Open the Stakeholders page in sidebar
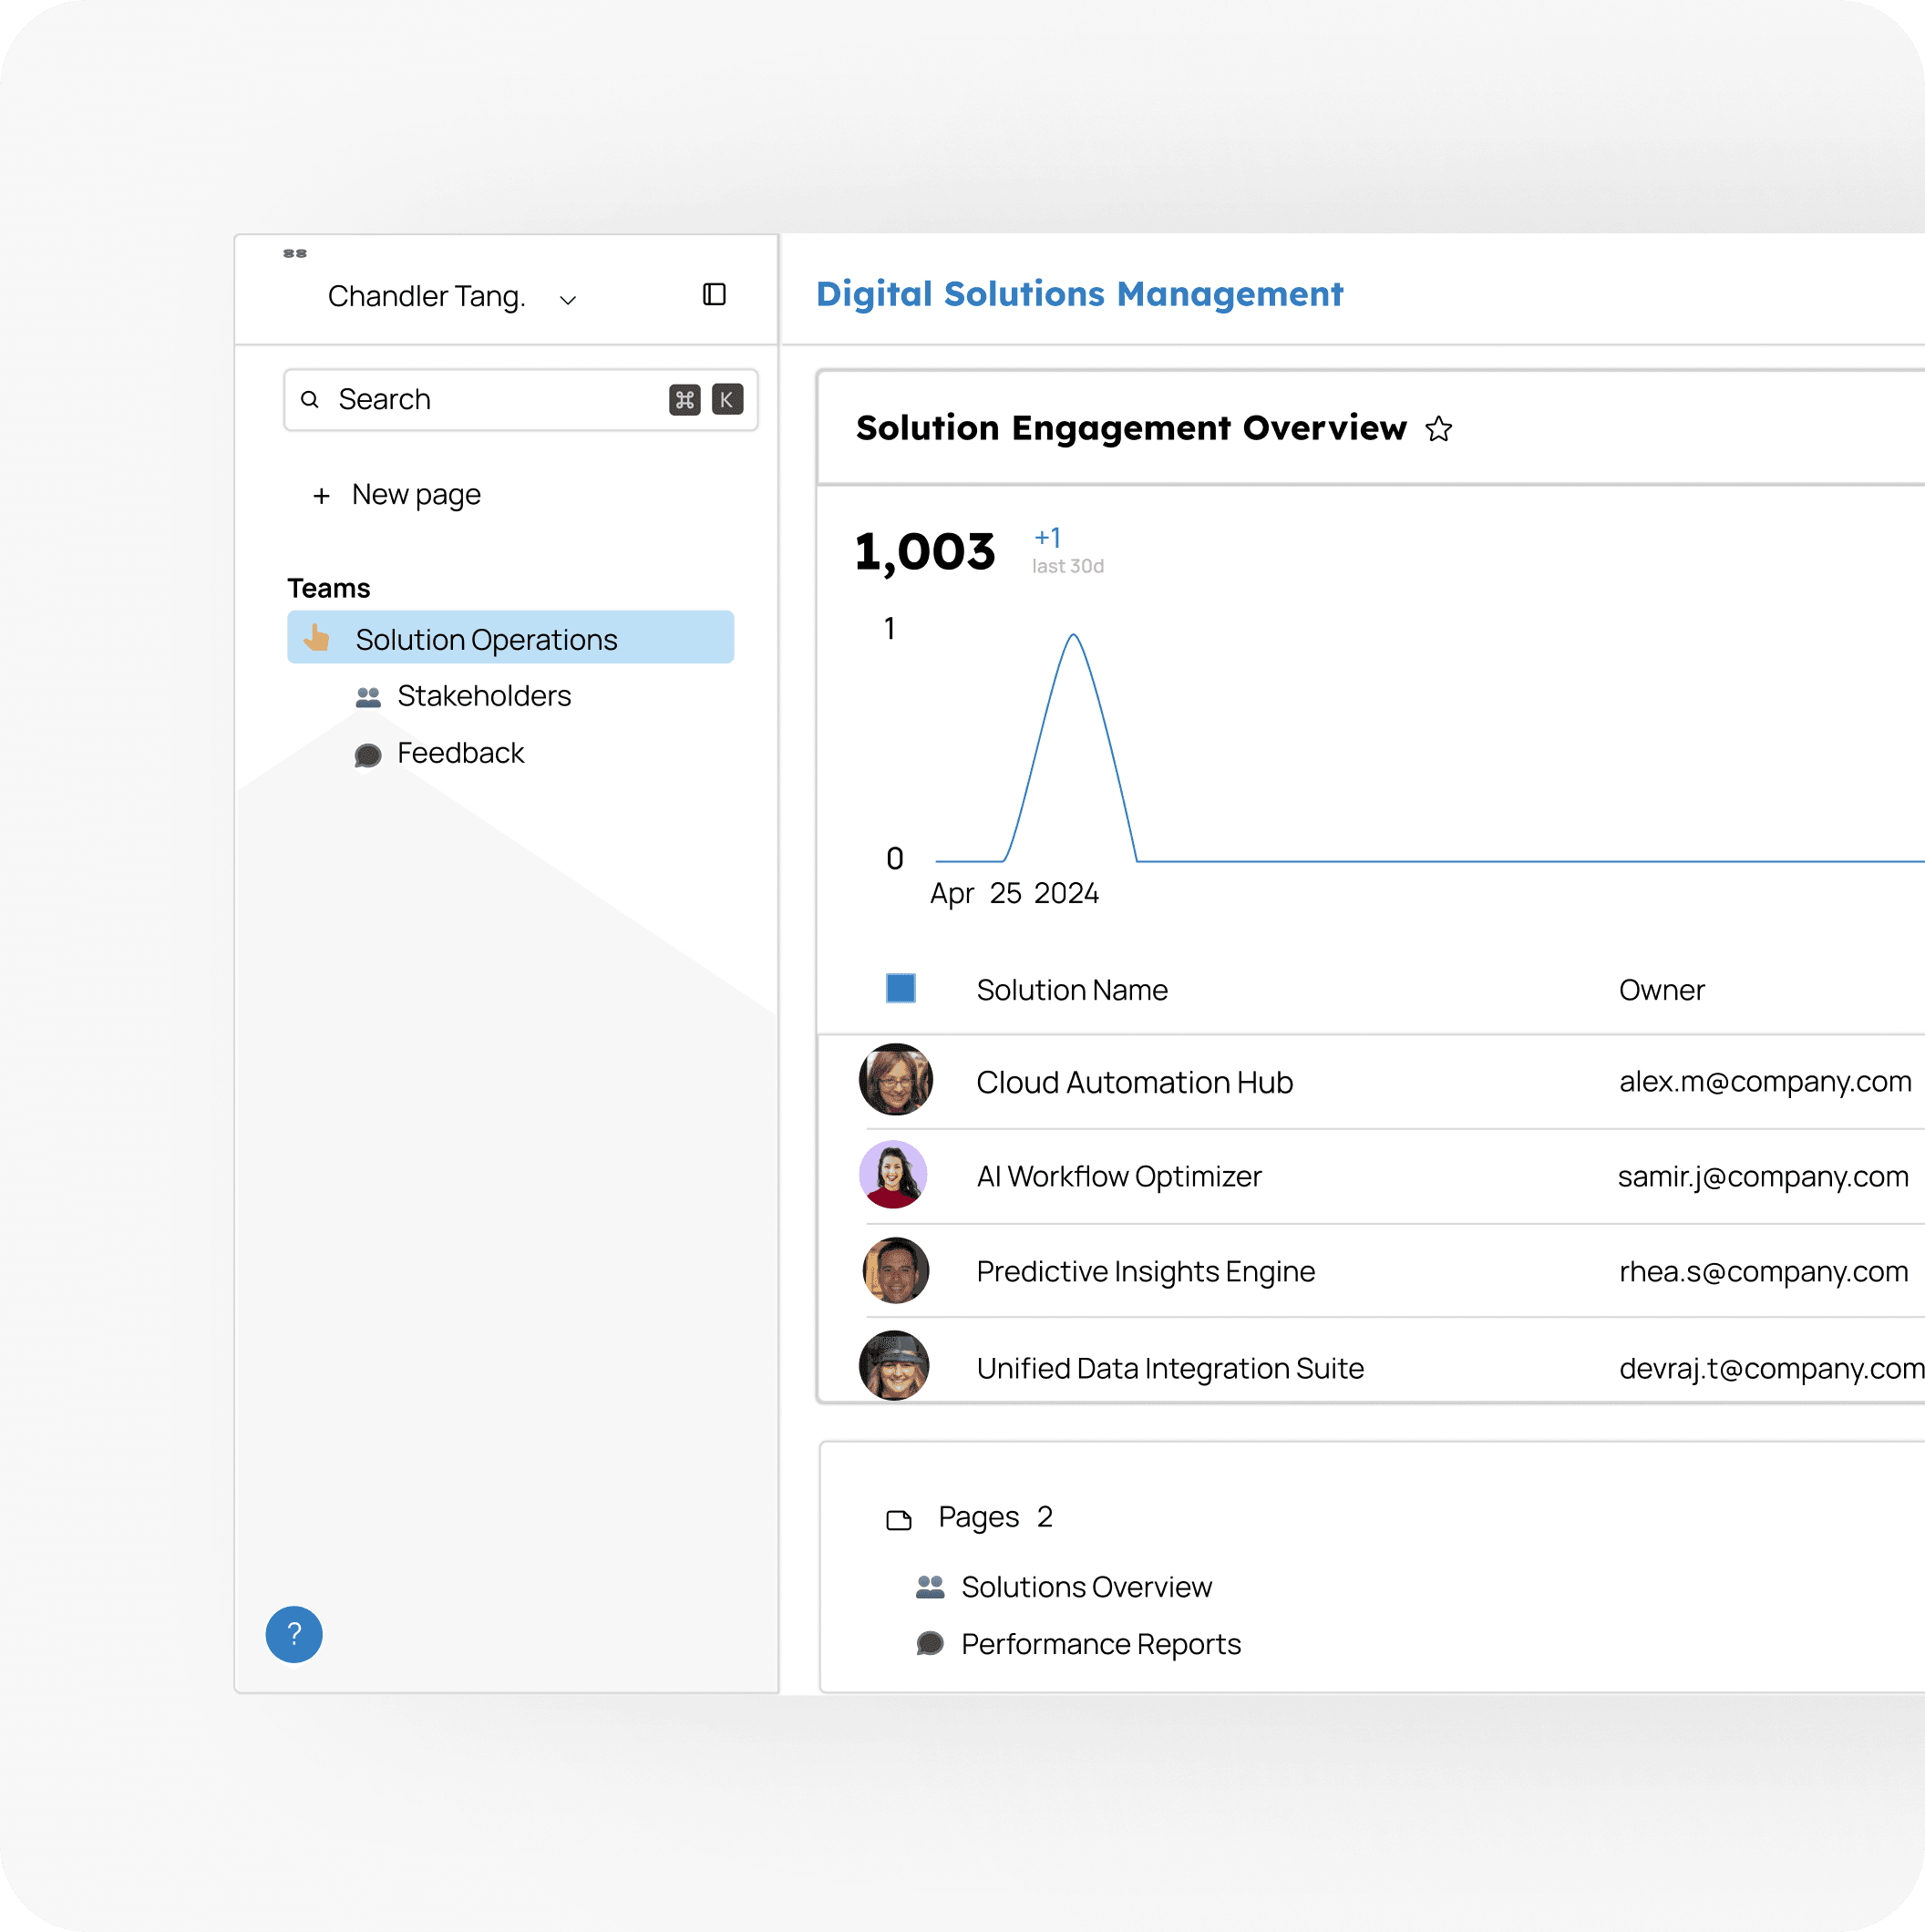Screen dimensions: 1925x1932 point(484,696)
